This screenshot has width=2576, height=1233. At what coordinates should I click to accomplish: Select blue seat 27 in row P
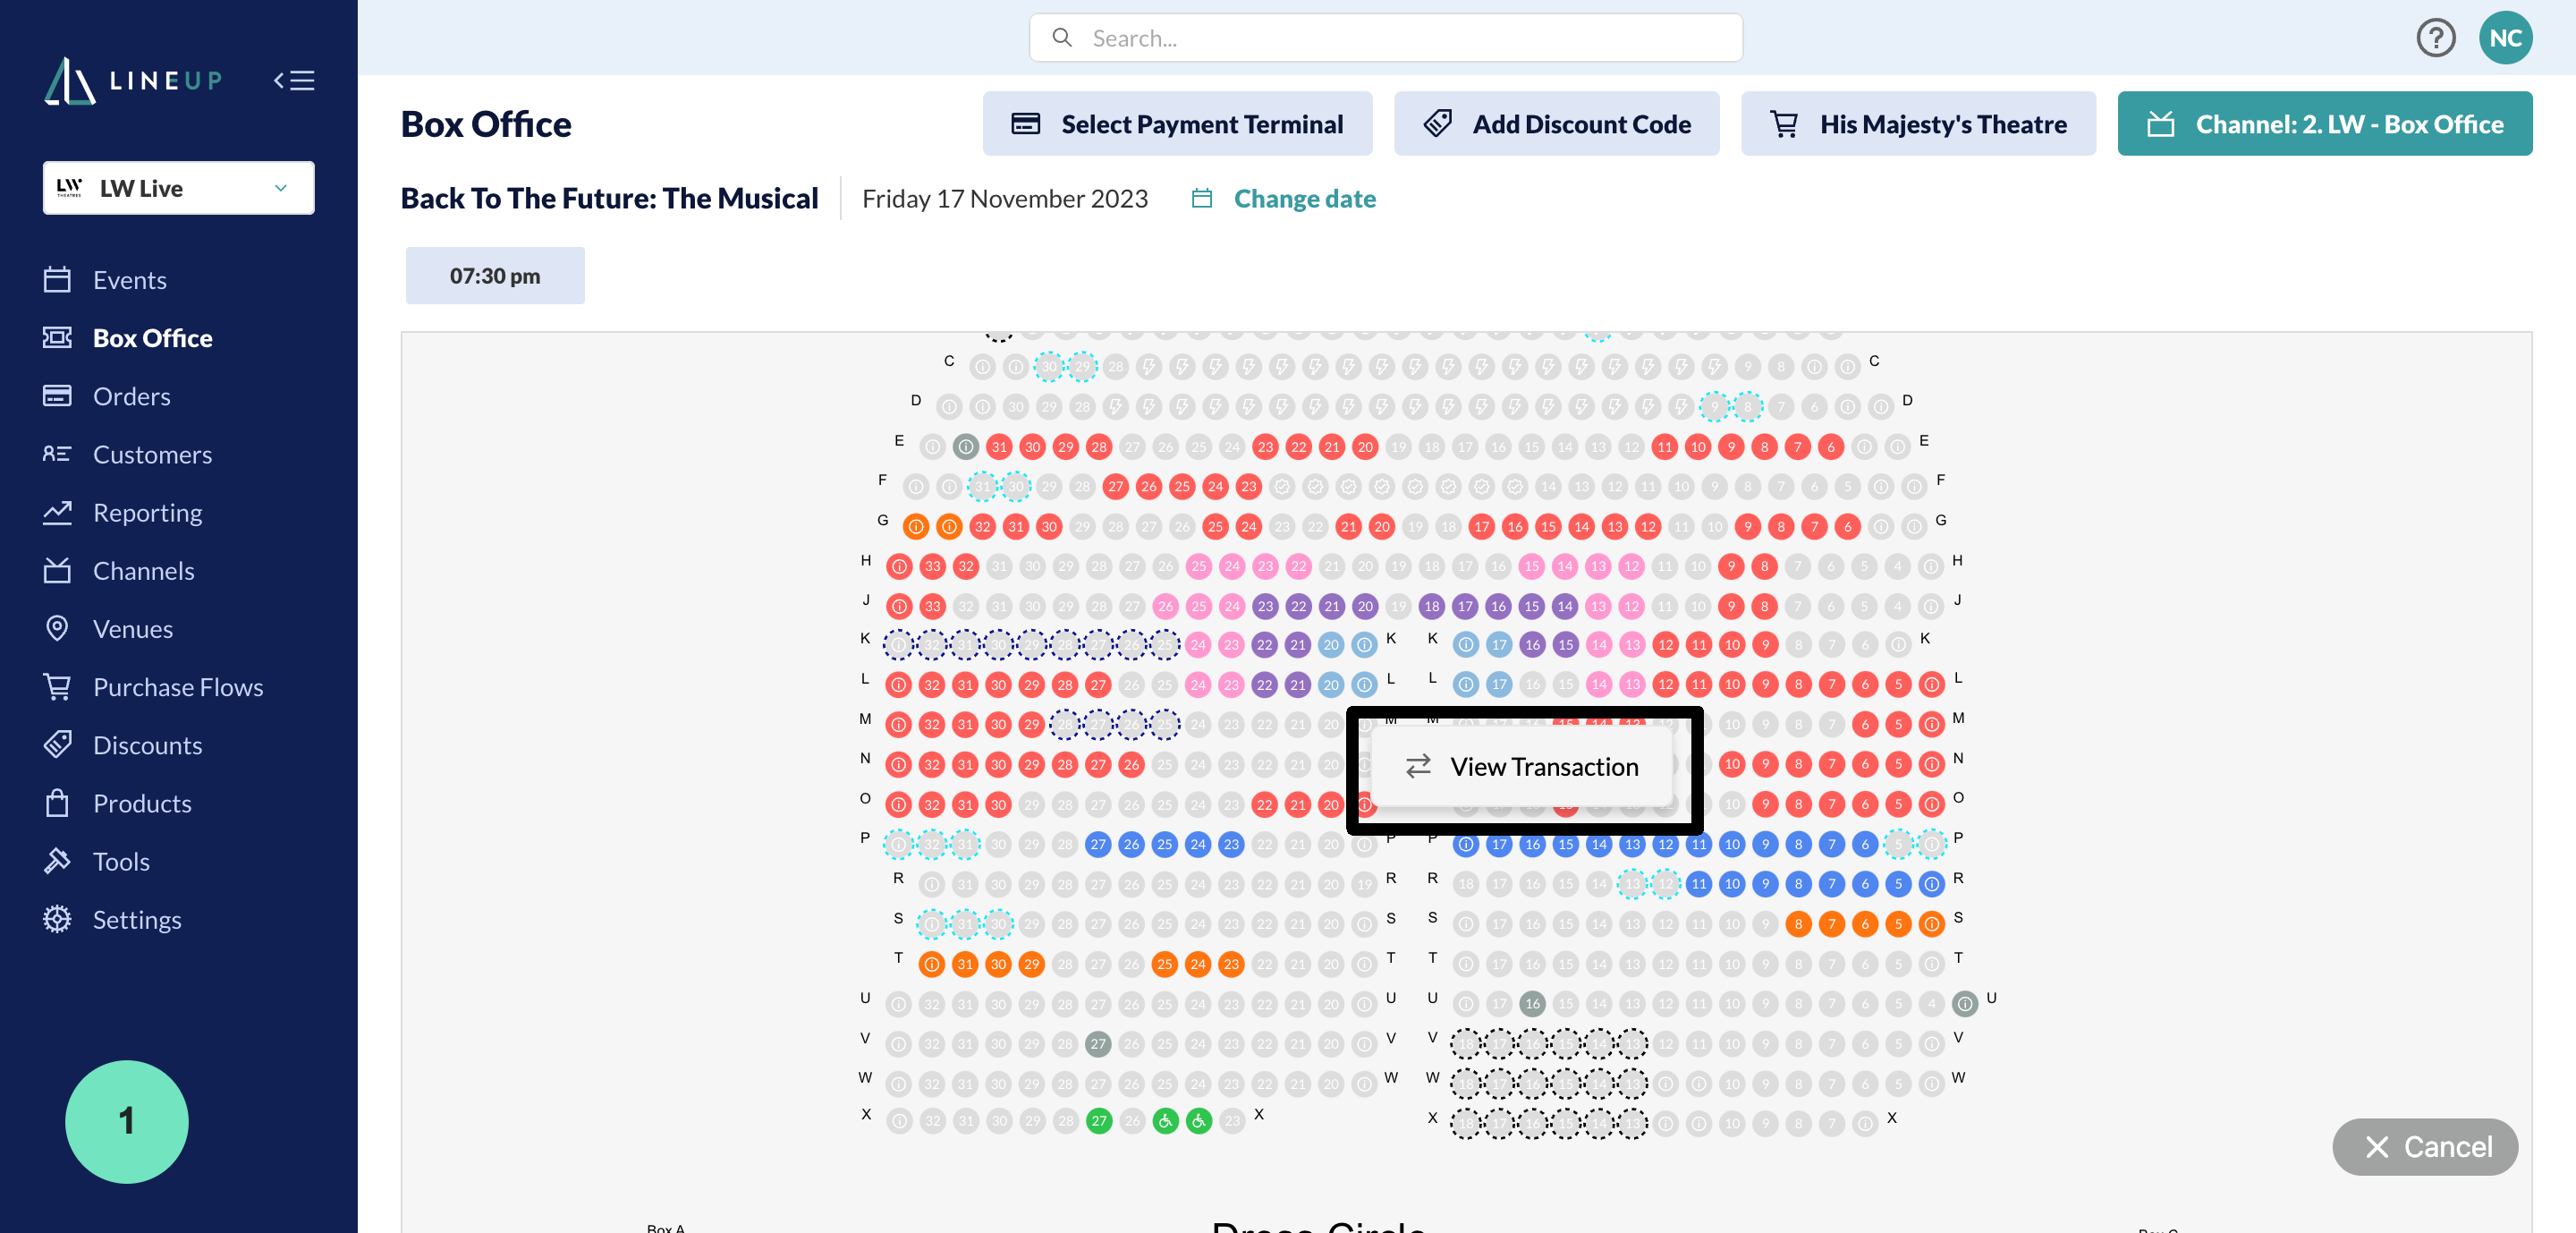1098,844
